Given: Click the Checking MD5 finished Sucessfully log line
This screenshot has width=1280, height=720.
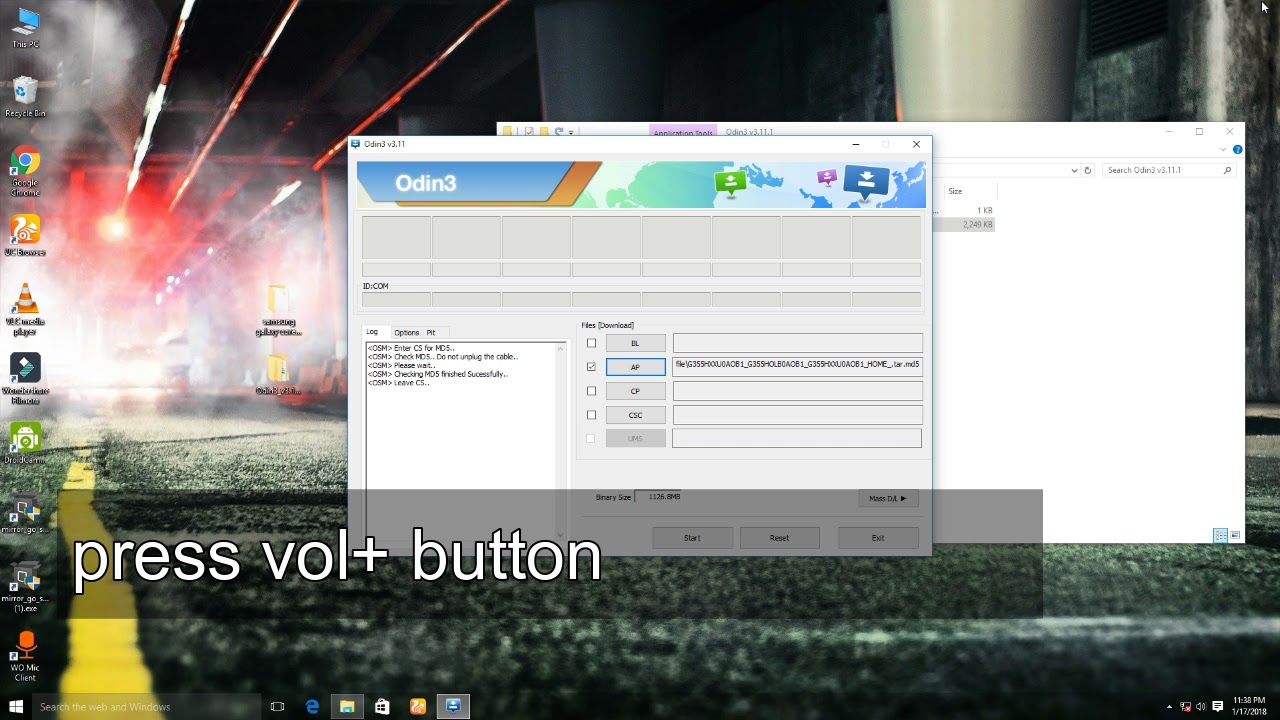Looking at the screenshot, I should click(438, 374).
